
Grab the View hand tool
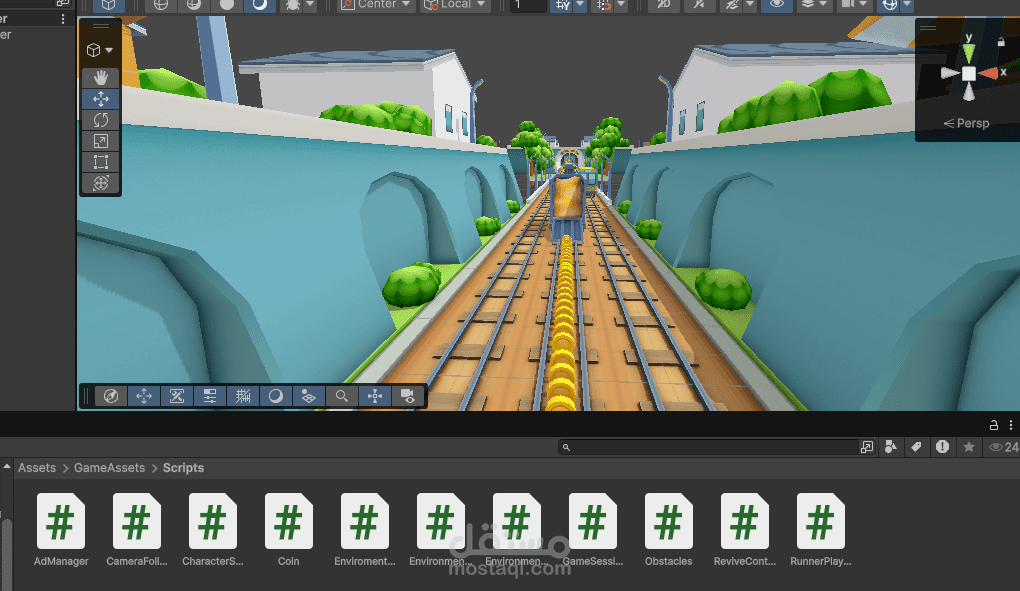coord(100,77)
